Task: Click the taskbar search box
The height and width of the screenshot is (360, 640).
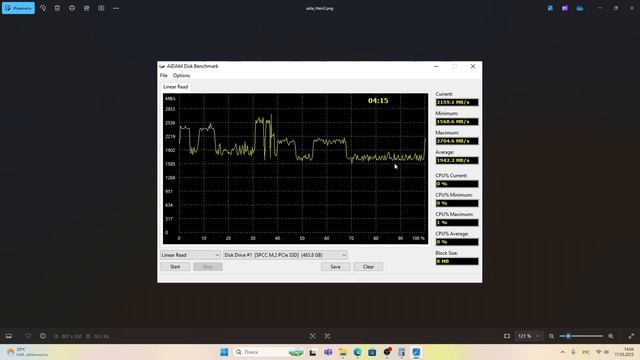Action: coord(269,352)
